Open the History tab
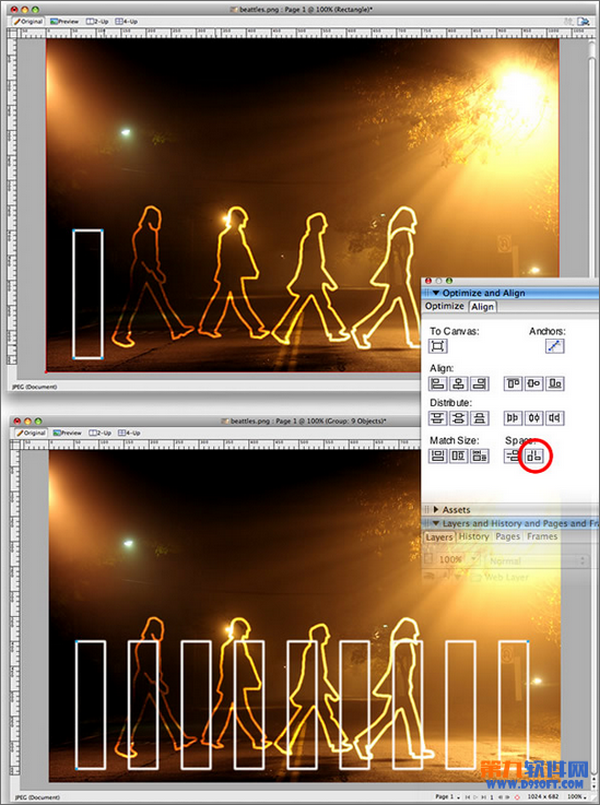 tap(474, 537)
